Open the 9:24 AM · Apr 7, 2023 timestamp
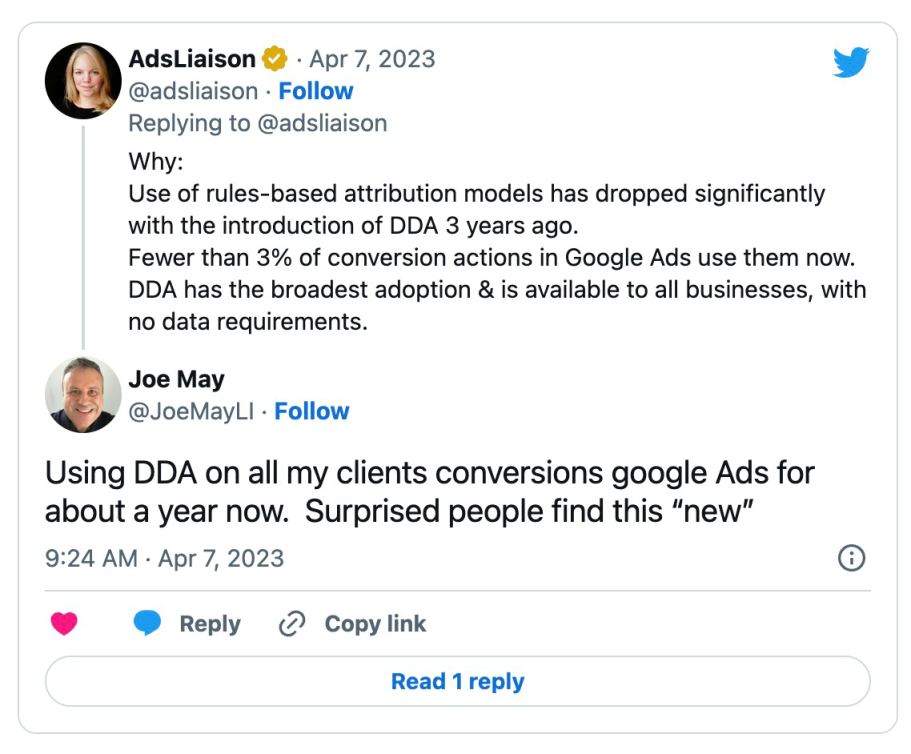Viewport: 911px width, 754px height. (x=165, y=558)
